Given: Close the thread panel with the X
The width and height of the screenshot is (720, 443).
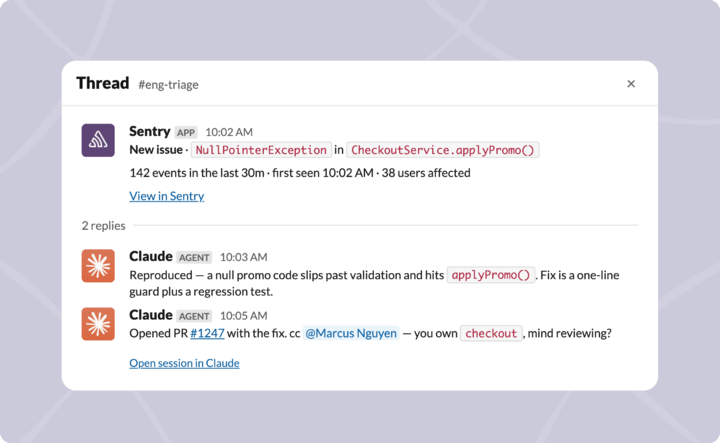Looking at the screenshot, I should tap(631, 84).
